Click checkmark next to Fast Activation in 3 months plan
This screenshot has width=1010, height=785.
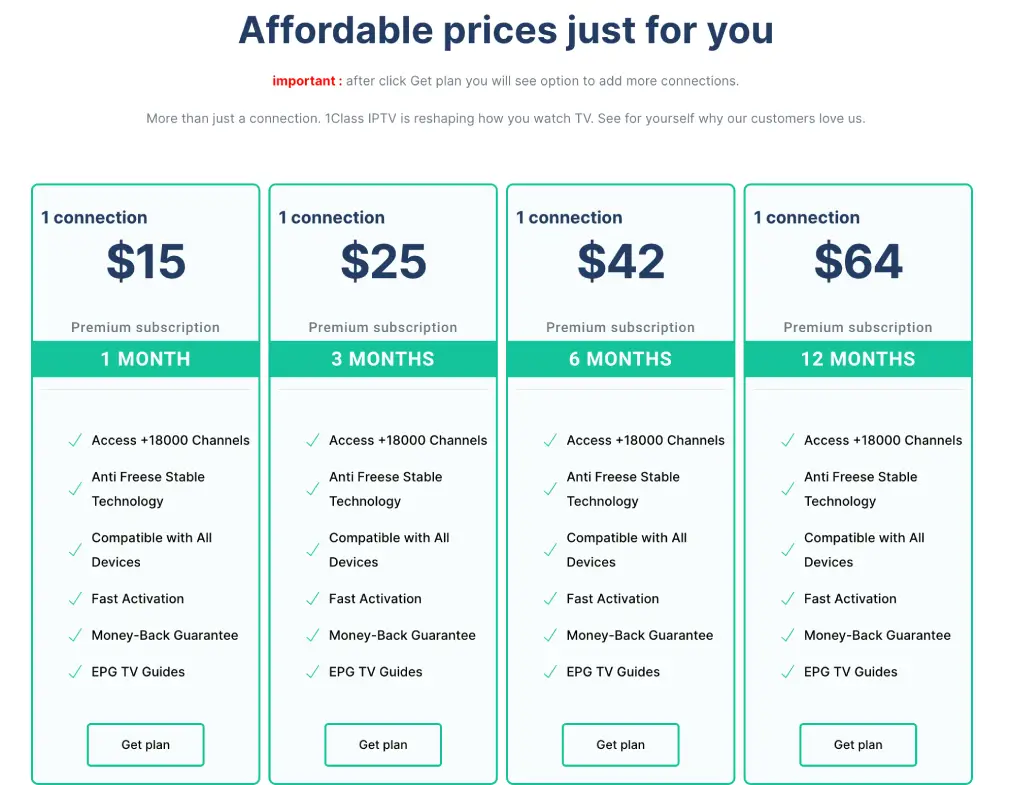pos(313,599)
